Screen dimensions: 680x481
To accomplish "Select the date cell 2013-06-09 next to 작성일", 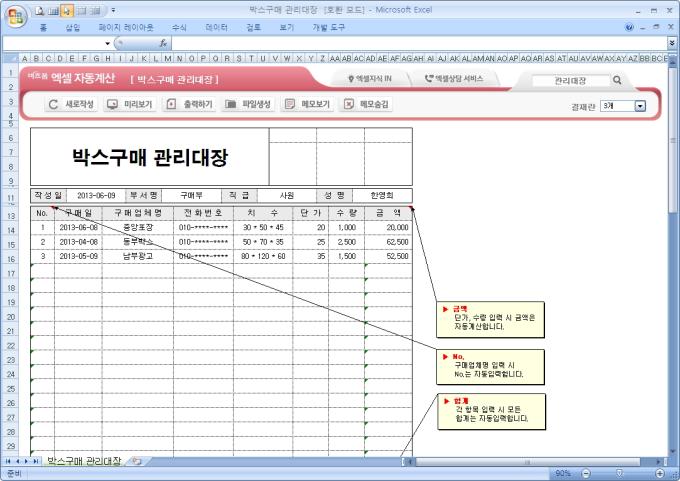I will point(96,196).
